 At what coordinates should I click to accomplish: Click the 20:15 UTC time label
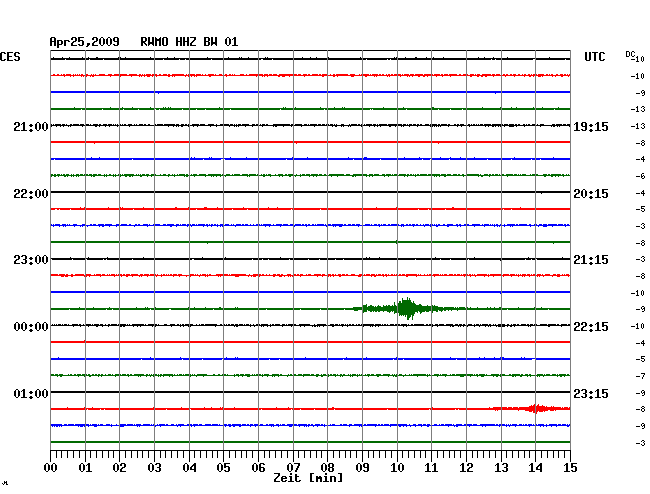tap(591, 194)
